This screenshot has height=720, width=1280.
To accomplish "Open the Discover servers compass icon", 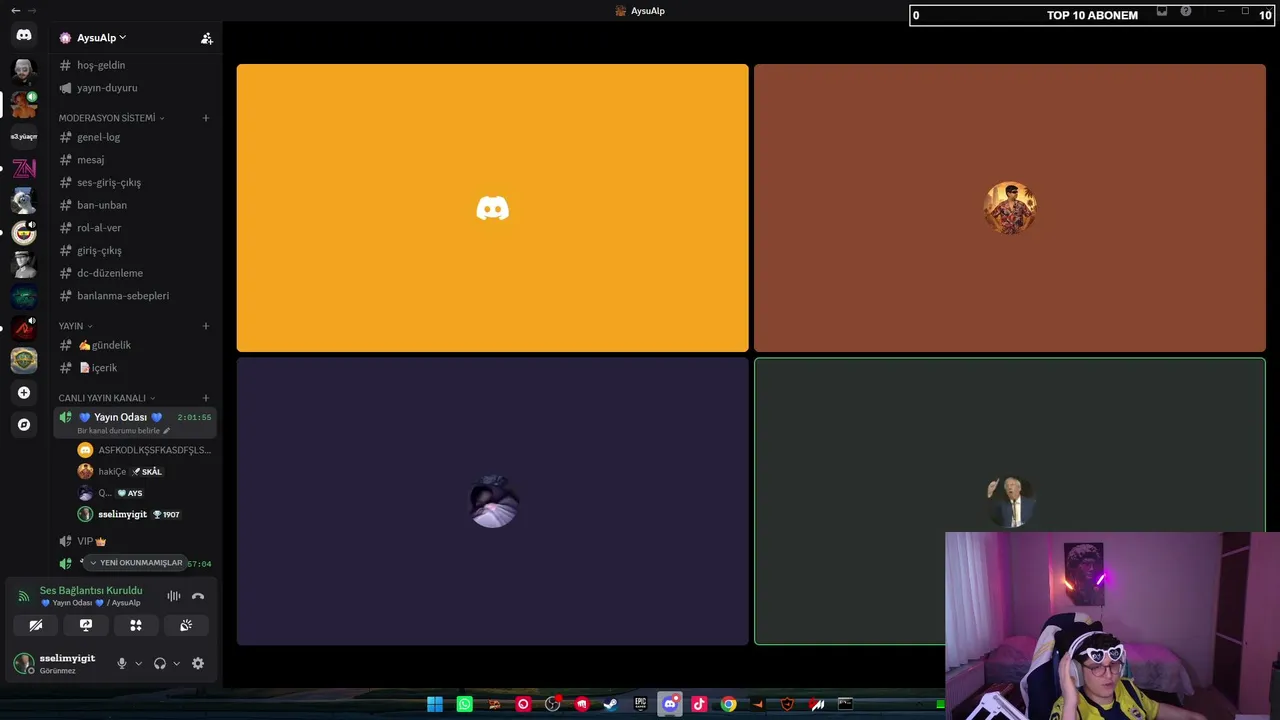I will coord(24,425).
